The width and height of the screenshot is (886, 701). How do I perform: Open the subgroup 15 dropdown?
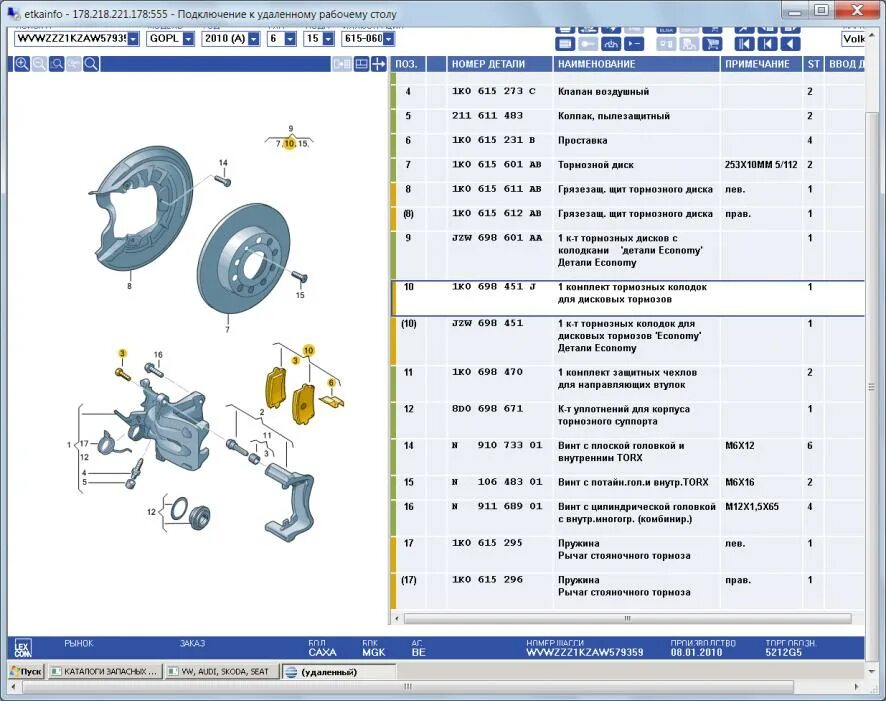pos(328,38)
